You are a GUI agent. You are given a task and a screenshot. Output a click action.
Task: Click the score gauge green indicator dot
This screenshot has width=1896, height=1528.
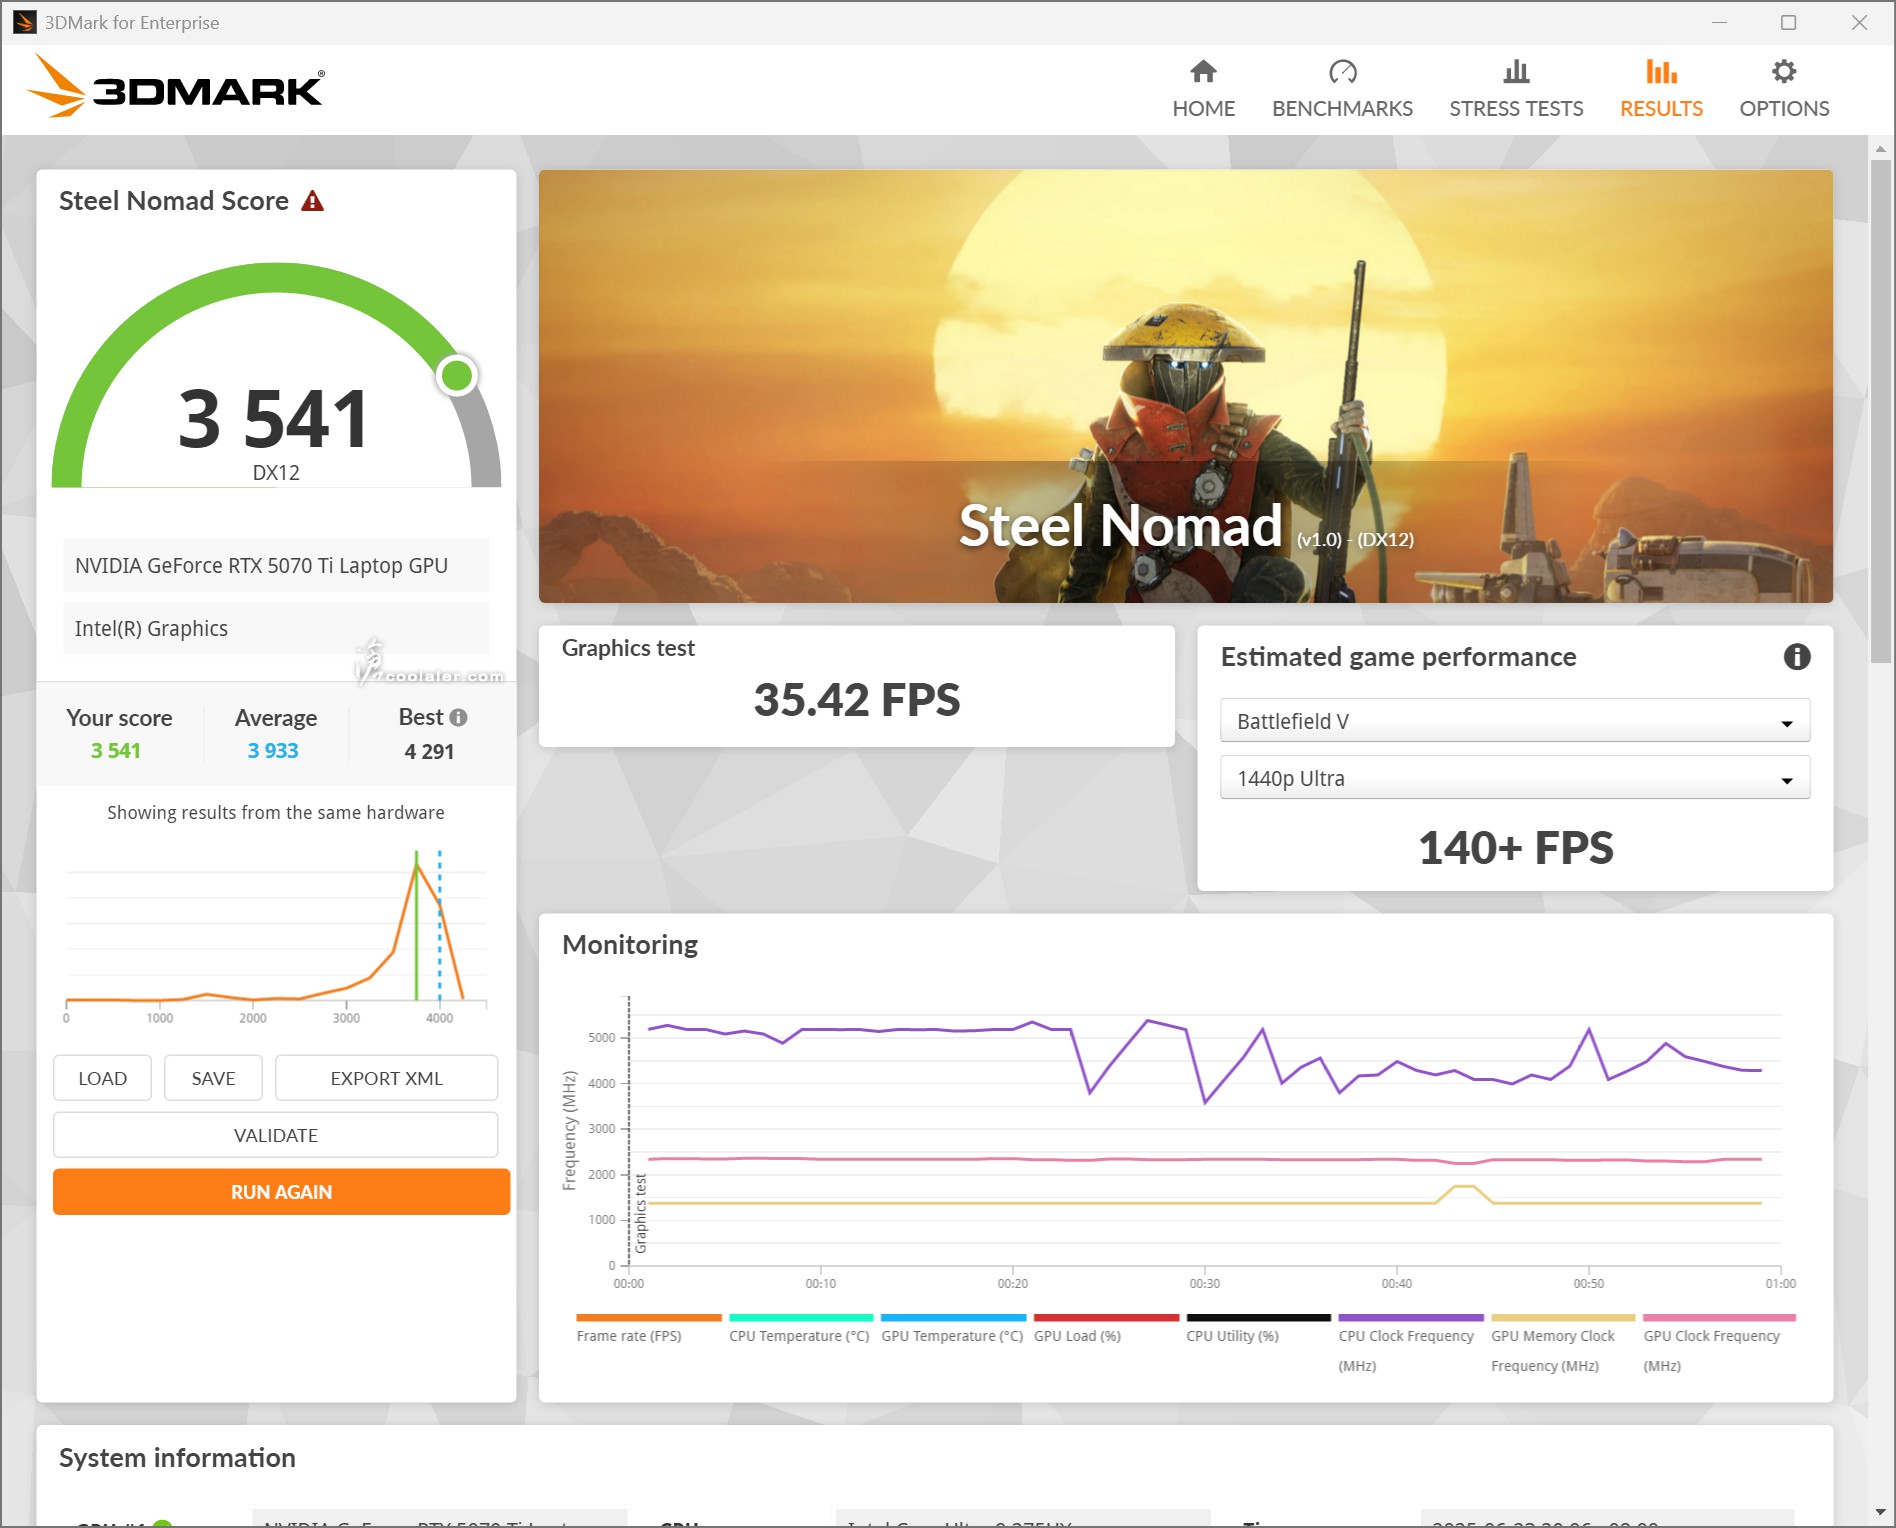click(x=457, y=376)
